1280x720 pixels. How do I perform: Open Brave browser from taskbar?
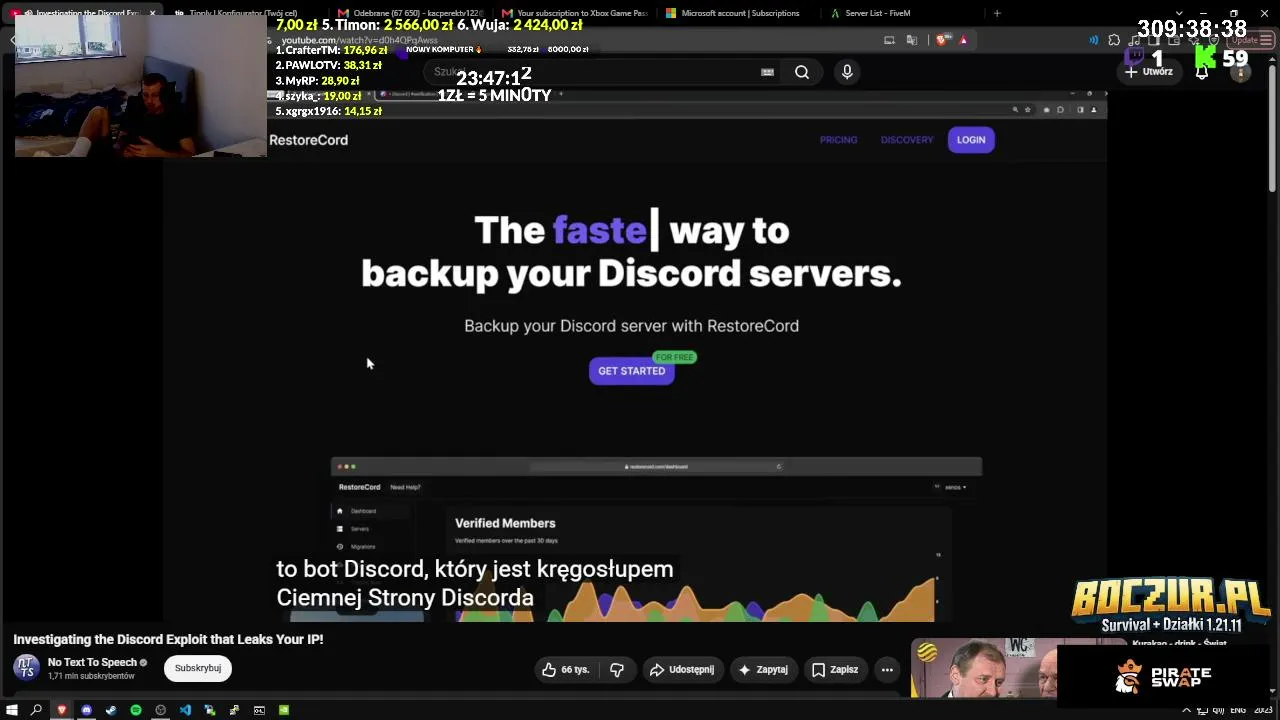(x=62, y=710)
